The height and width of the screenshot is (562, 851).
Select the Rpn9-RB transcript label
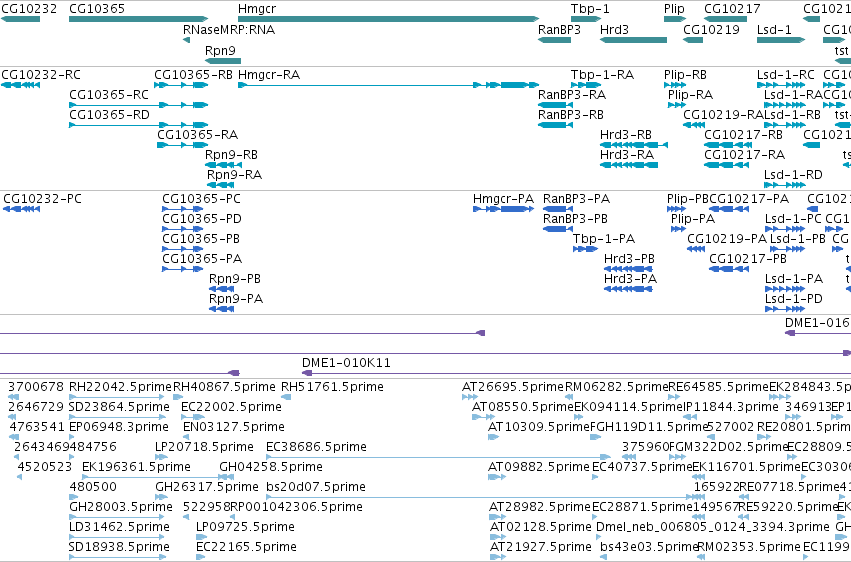click(x=231, y=155)
